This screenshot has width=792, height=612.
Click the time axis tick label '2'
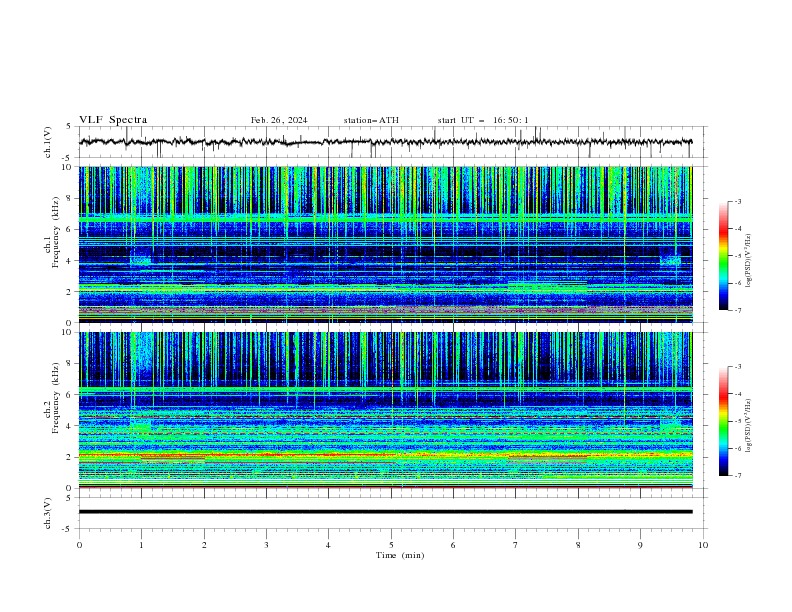pyautogui.click(x=204, y=545)
